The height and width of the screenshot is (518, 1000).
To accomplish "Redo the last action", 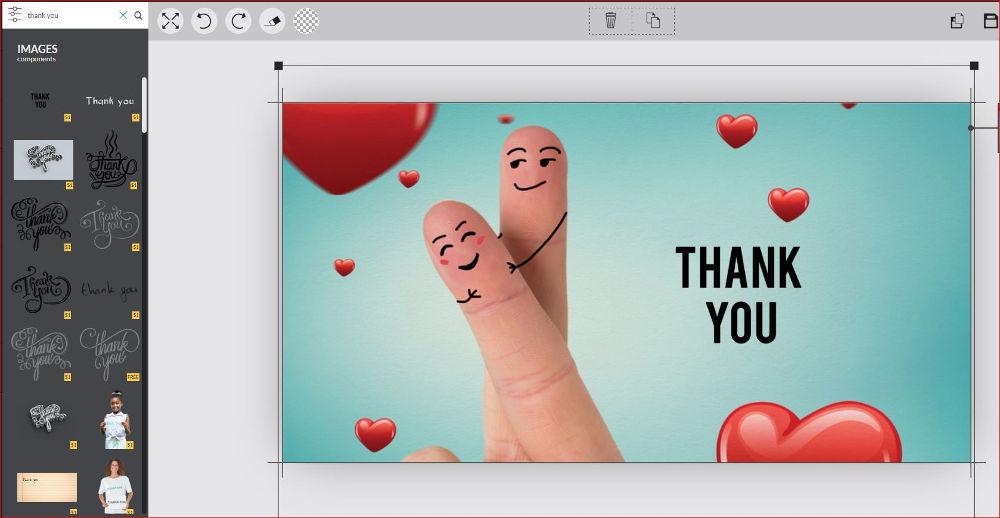I will (239, 21).
